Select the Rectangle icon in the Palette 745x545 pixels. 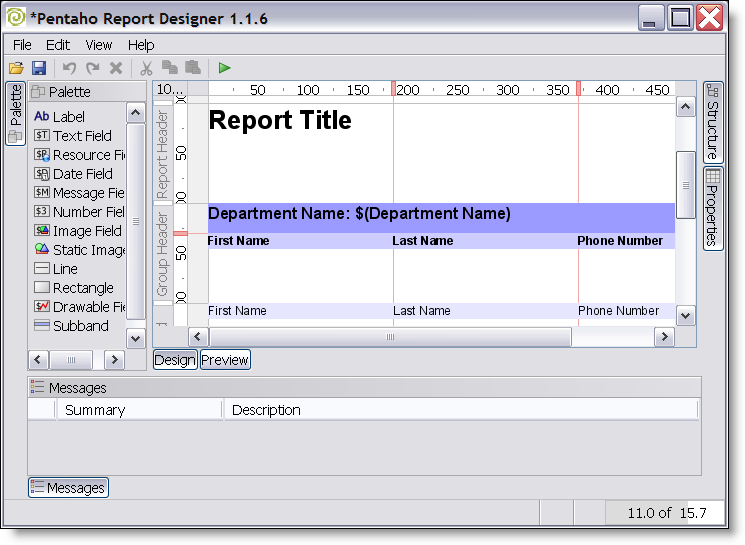click(x=42, y=287)
